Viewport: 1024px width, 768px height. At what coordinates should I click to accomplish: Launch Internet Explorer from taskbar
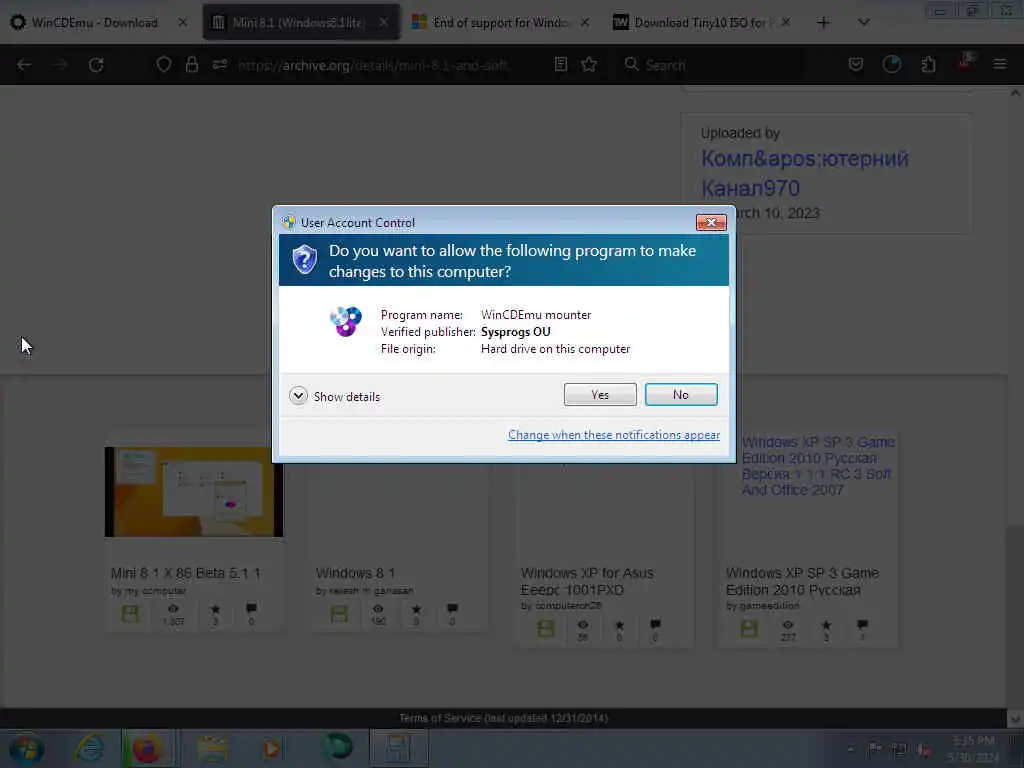(x=89, y=748)
